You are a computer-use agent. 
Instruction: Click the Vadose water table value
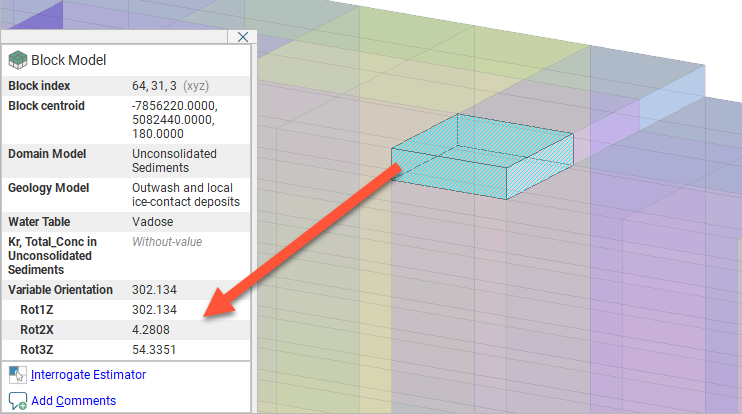click(152, 222)
